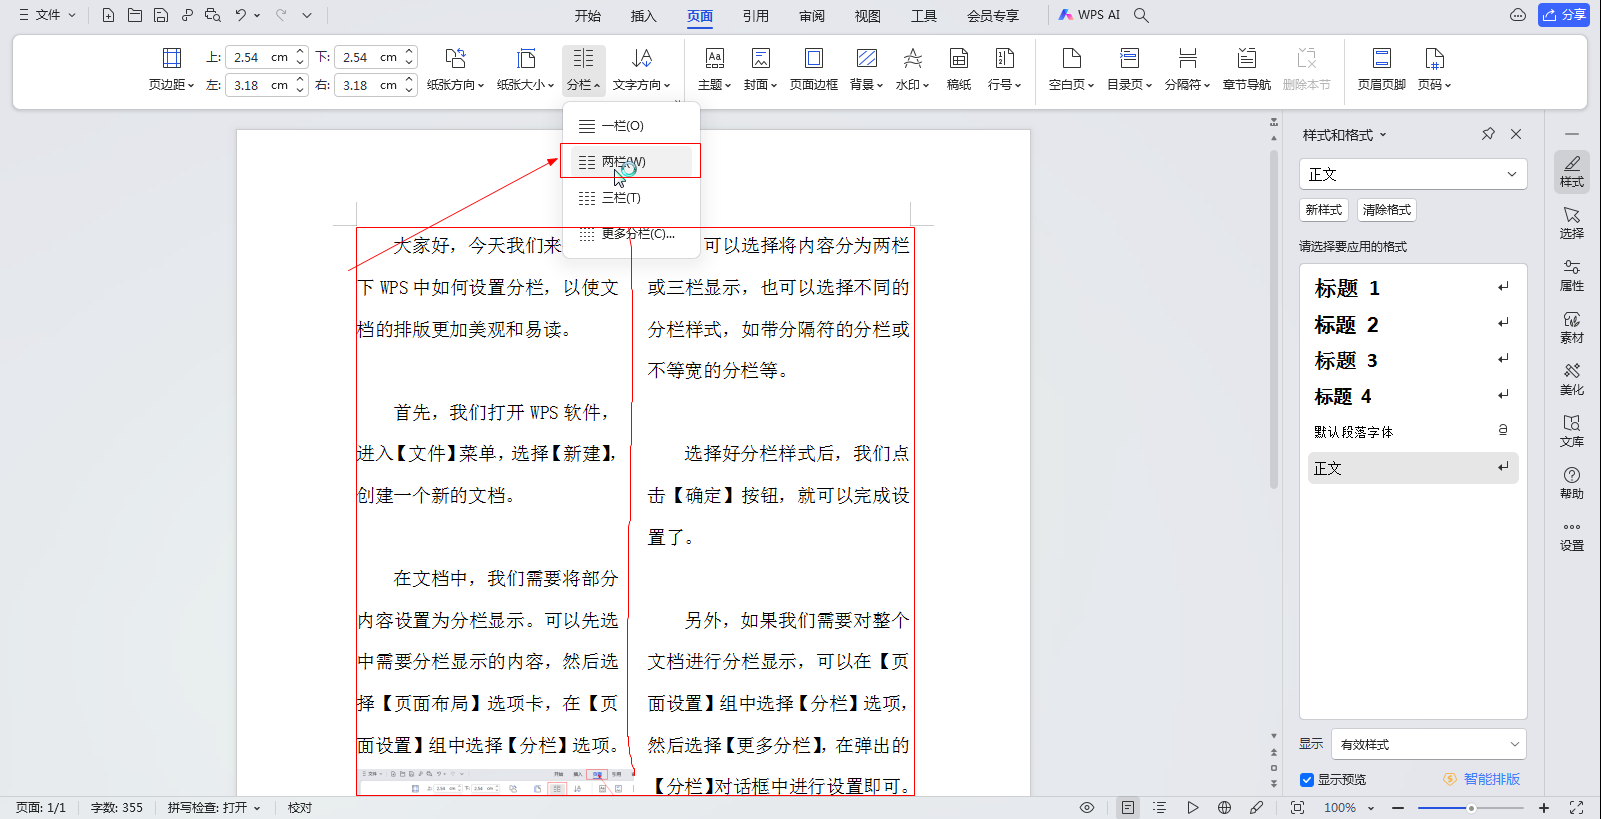Collapse the 分栏 columns dropdown button
This screenshot has width=1601, height=819.
point(583,69)
